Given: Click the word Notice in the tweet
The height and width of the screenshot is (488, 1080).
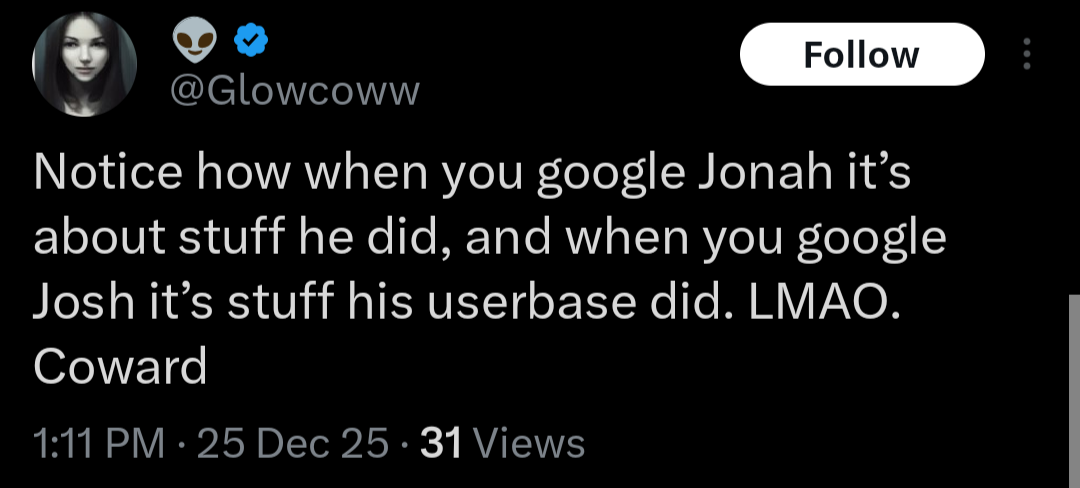Looking at the screenshot, I should (108, 176).
